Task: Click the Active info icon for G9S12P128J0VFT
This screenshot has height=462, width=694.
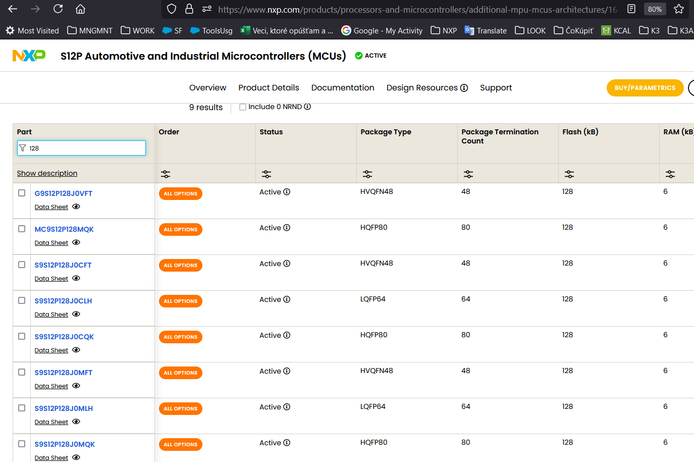Action: click(x=287, y=192)
